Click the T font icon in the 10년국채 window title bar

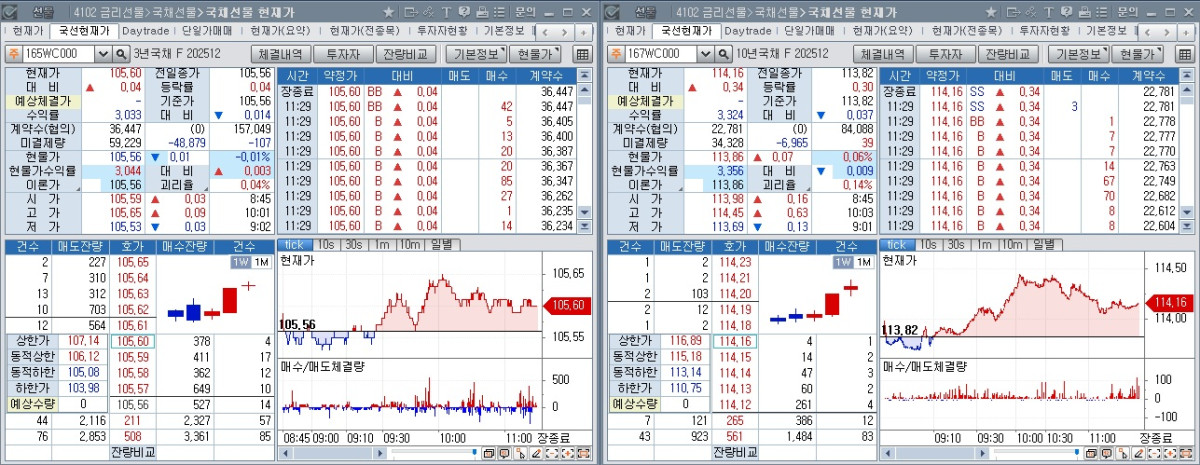click(x=1049, y=12)
